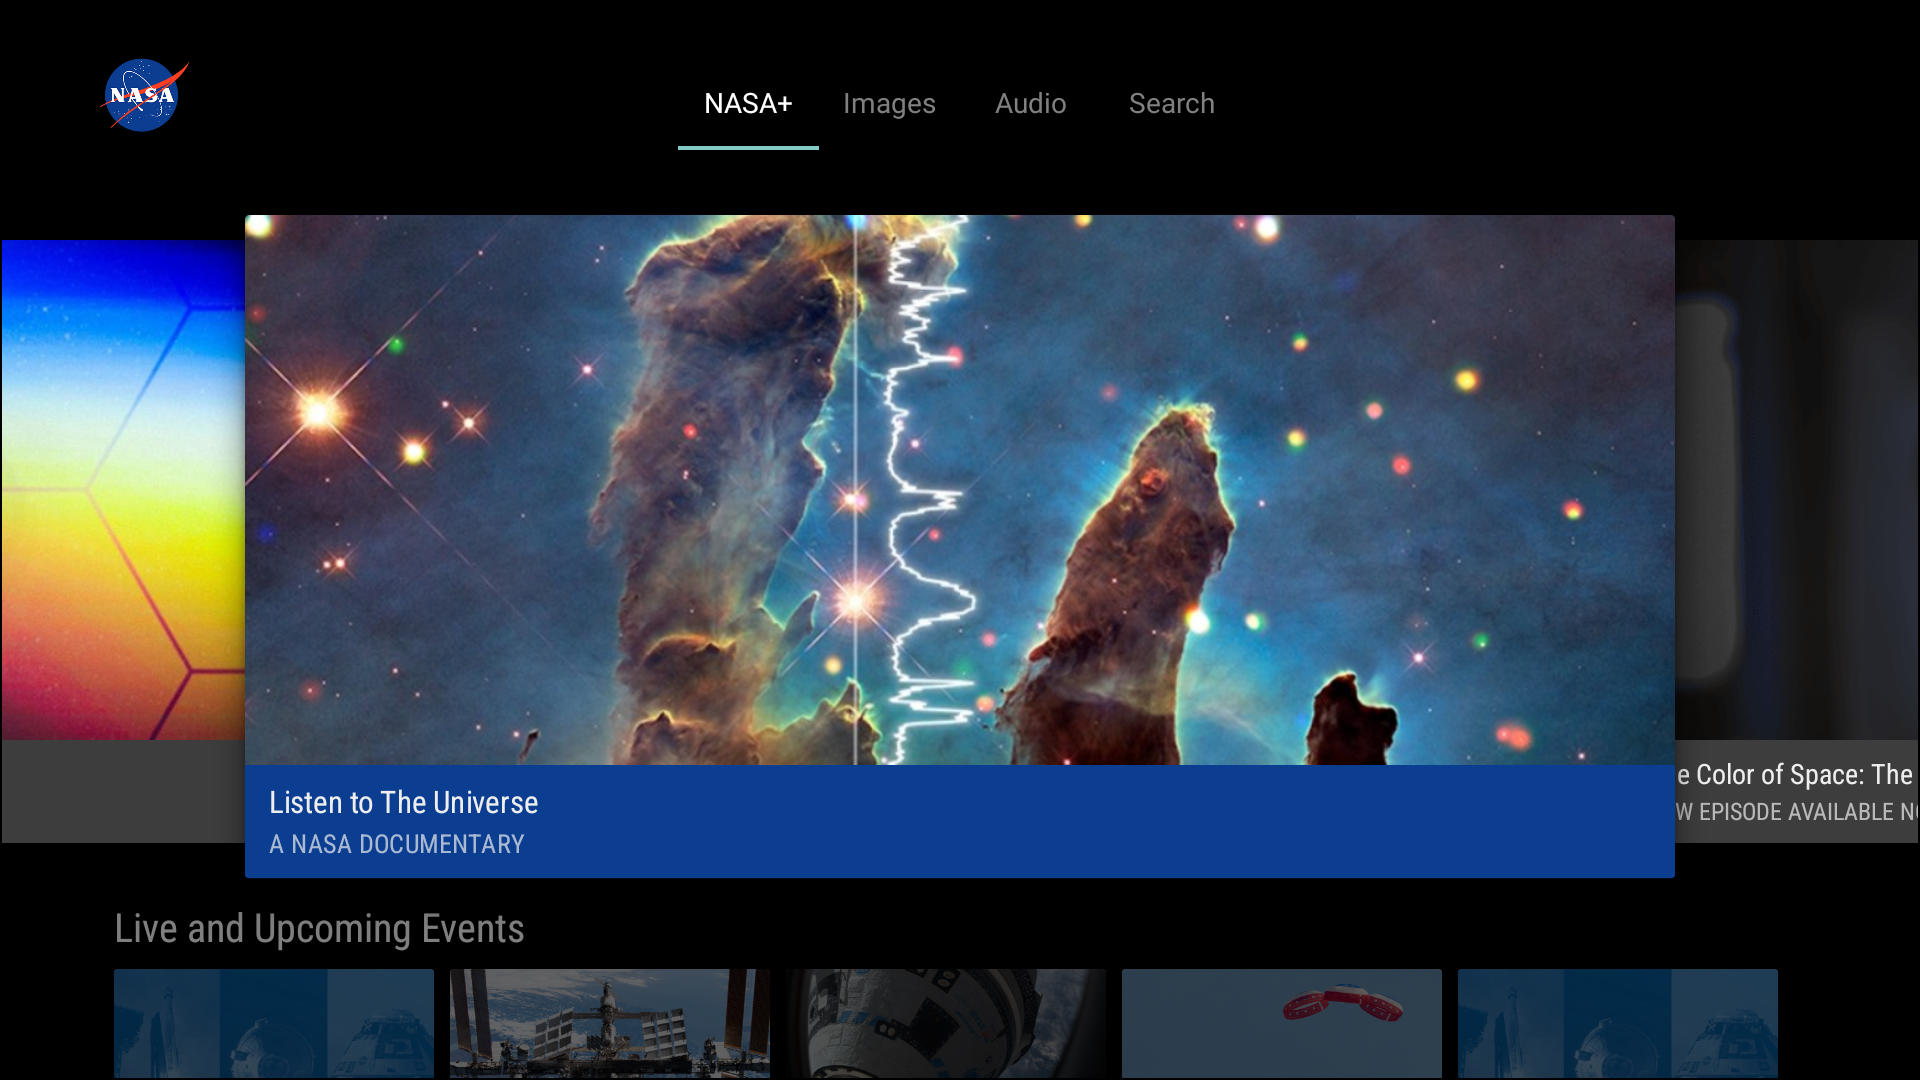
Task: Open the red-white-blue parachutes event thumbnail
Action: (1282, 1024)
